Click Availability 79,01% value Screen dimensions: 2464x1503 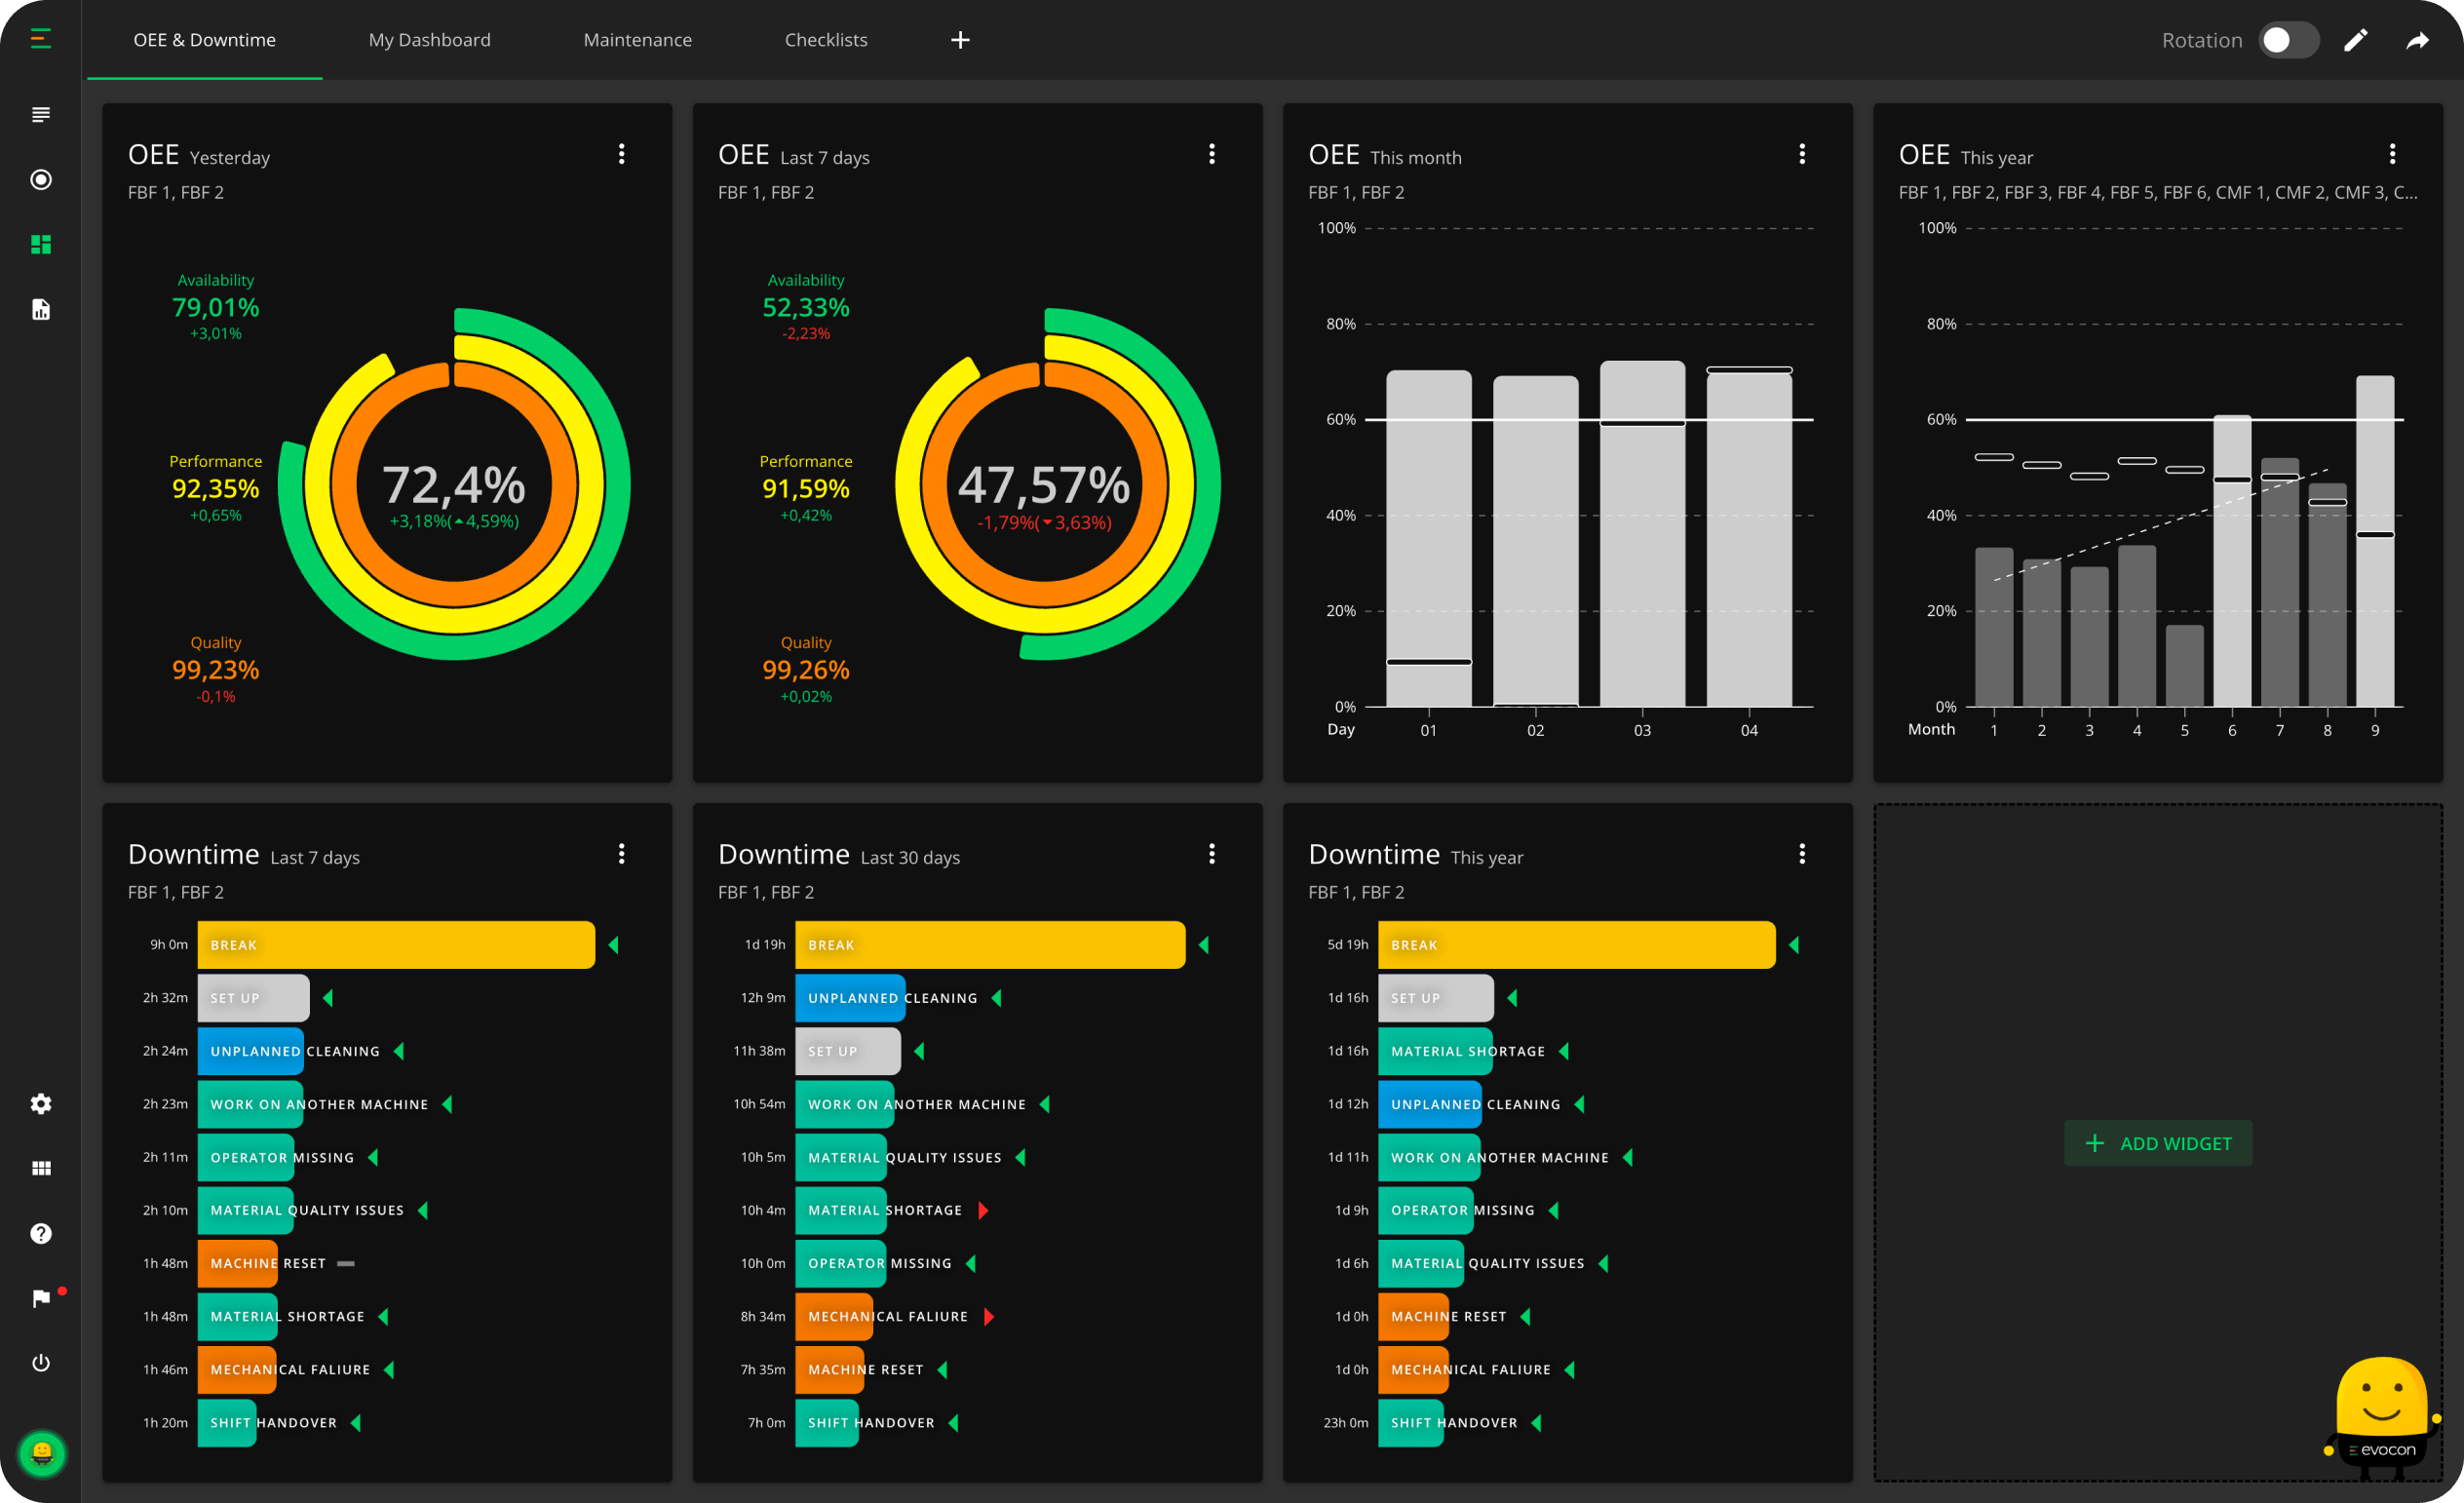click(x=216, y=307)
